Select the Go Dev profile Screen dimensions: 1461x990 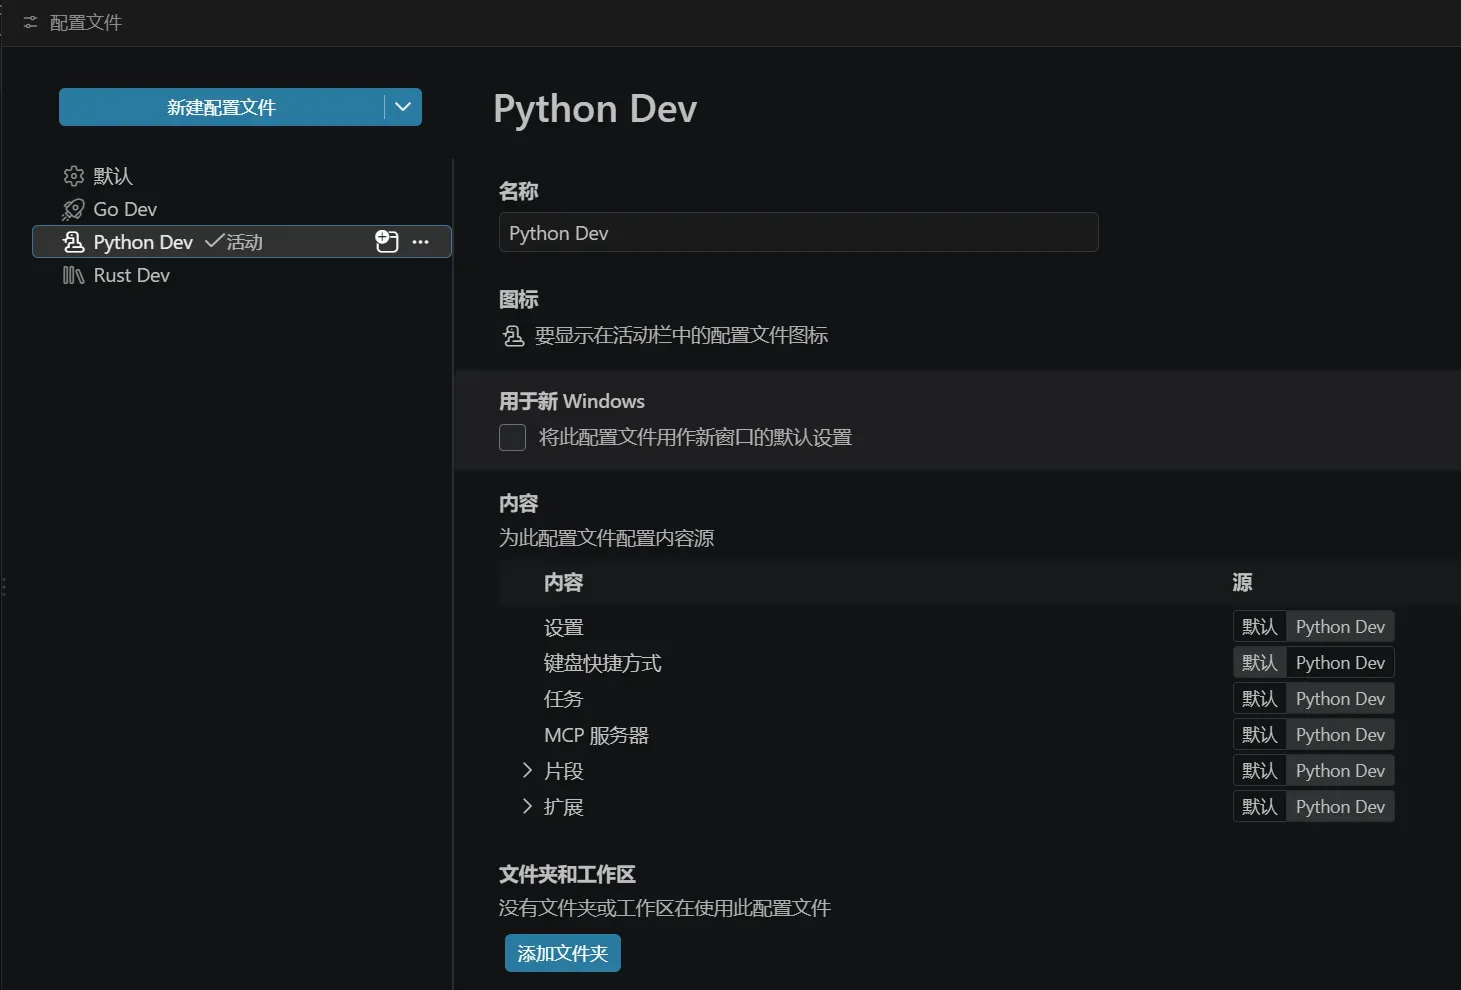tap(242, 209)
